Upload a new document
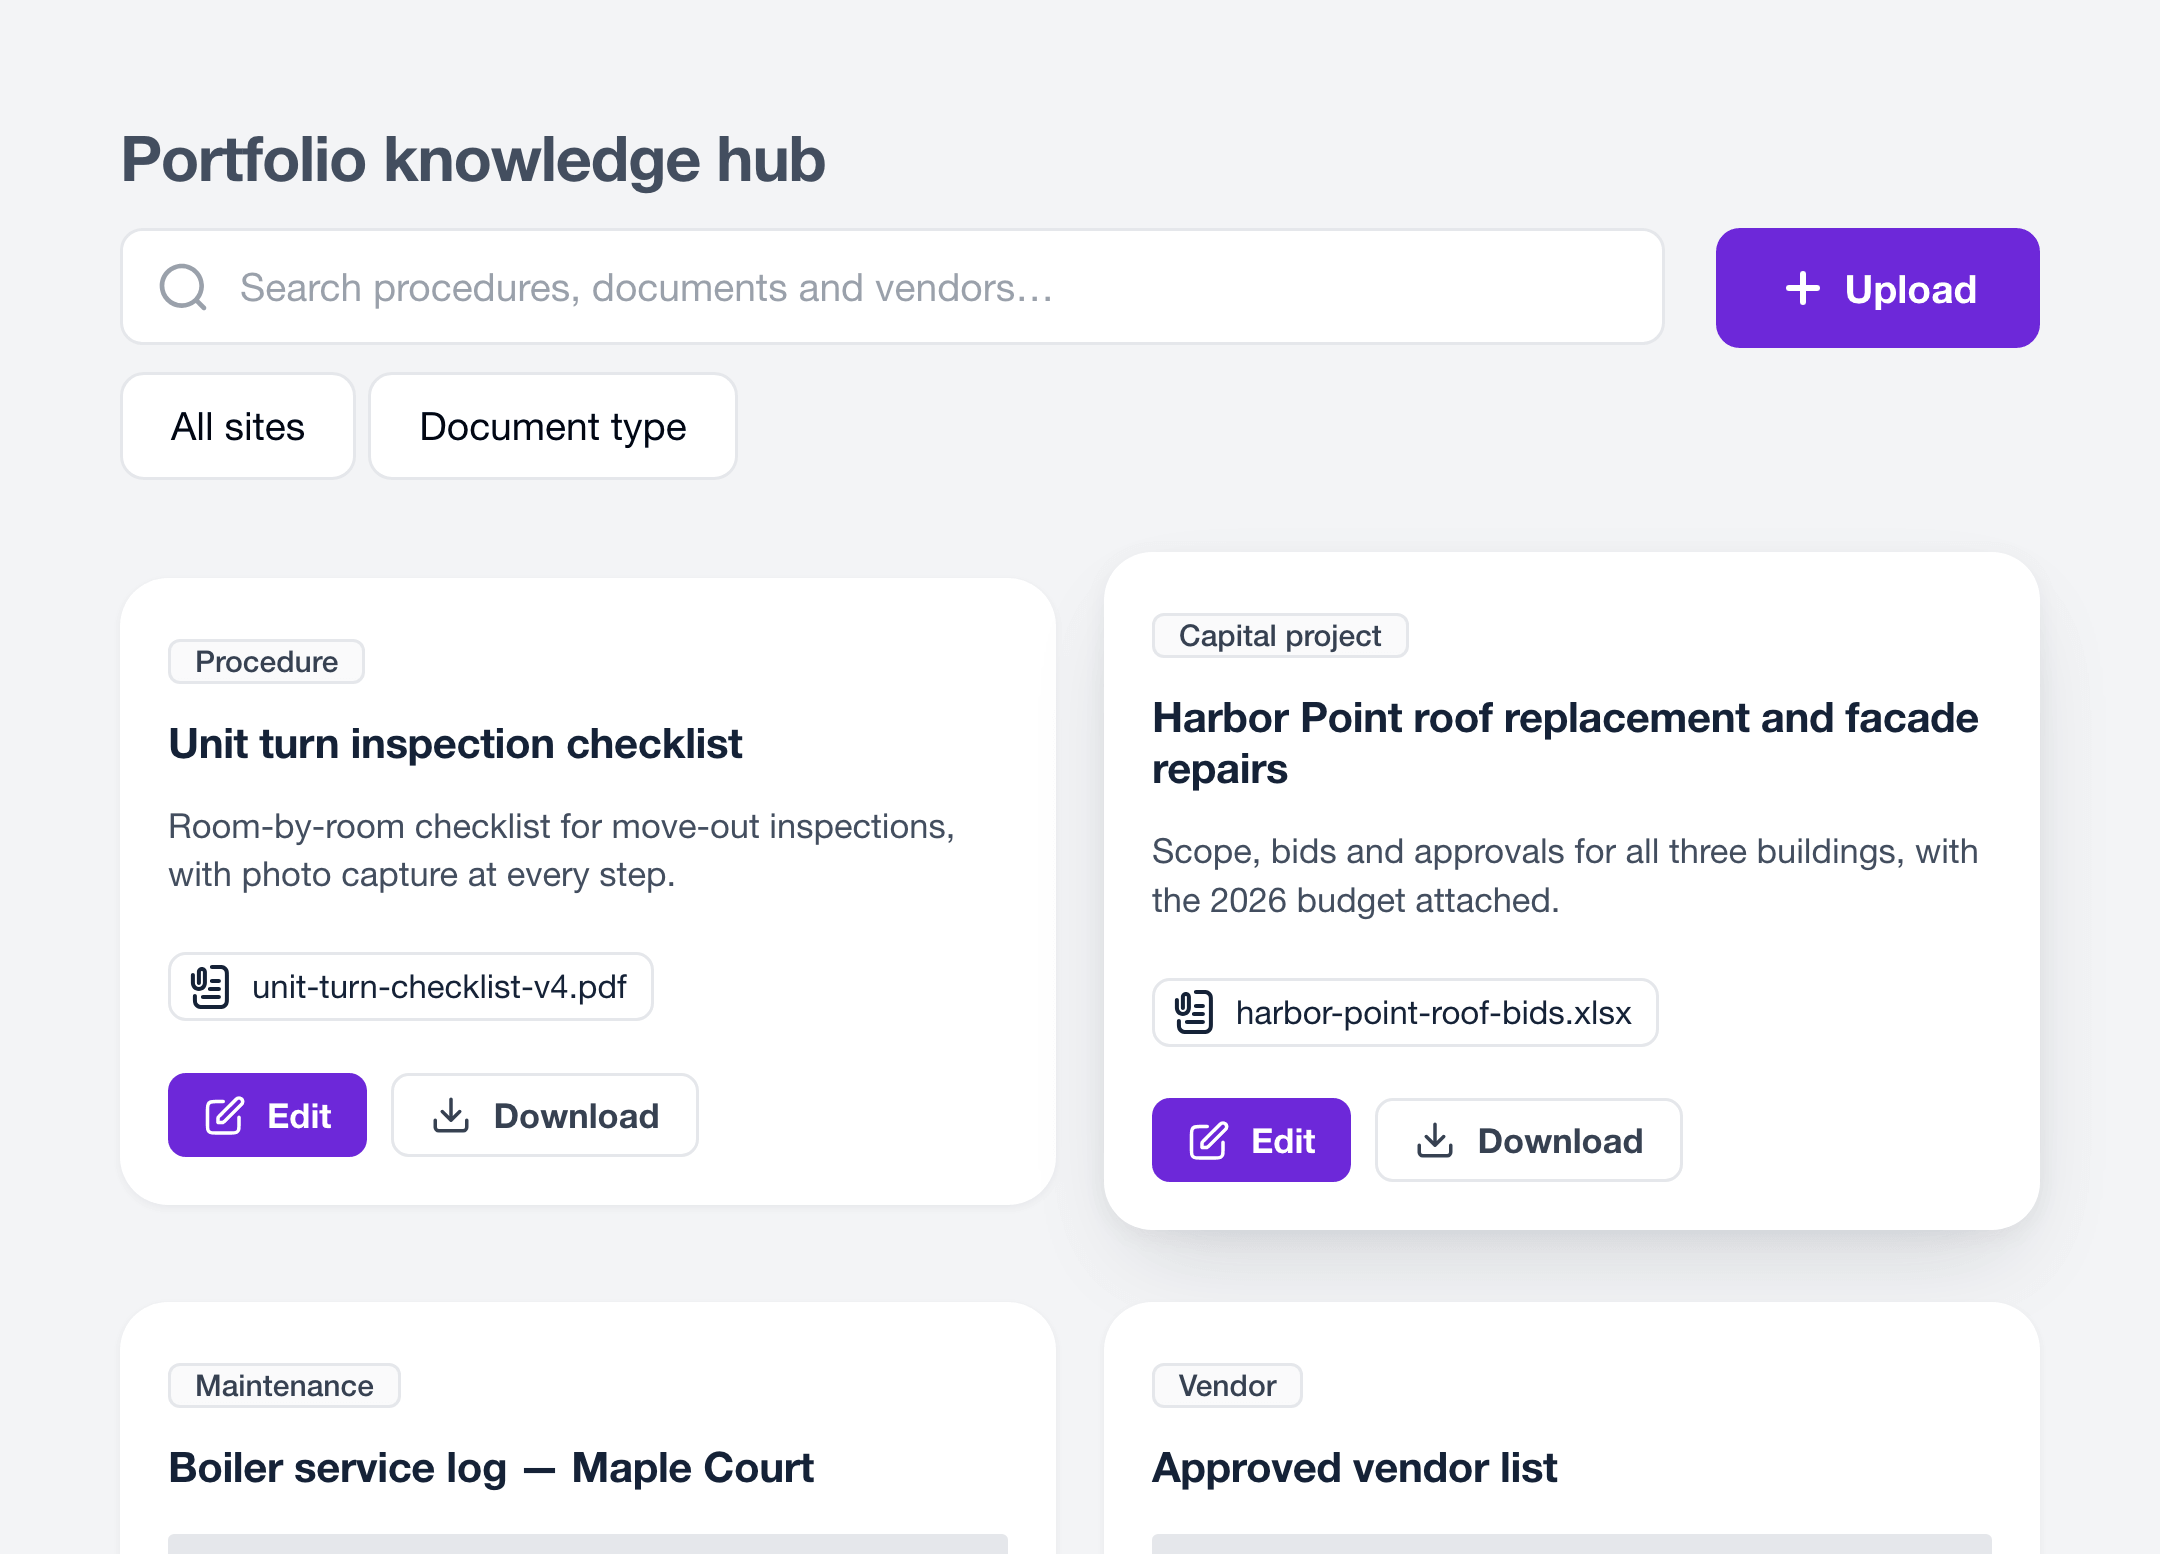 click(x=1878, y=288)
